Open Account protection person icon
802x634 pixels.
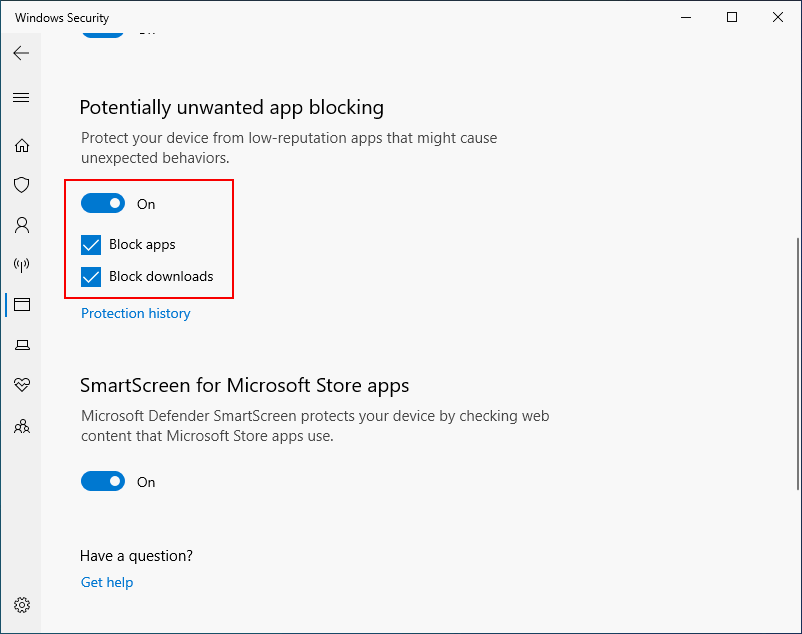click(21, 225)
